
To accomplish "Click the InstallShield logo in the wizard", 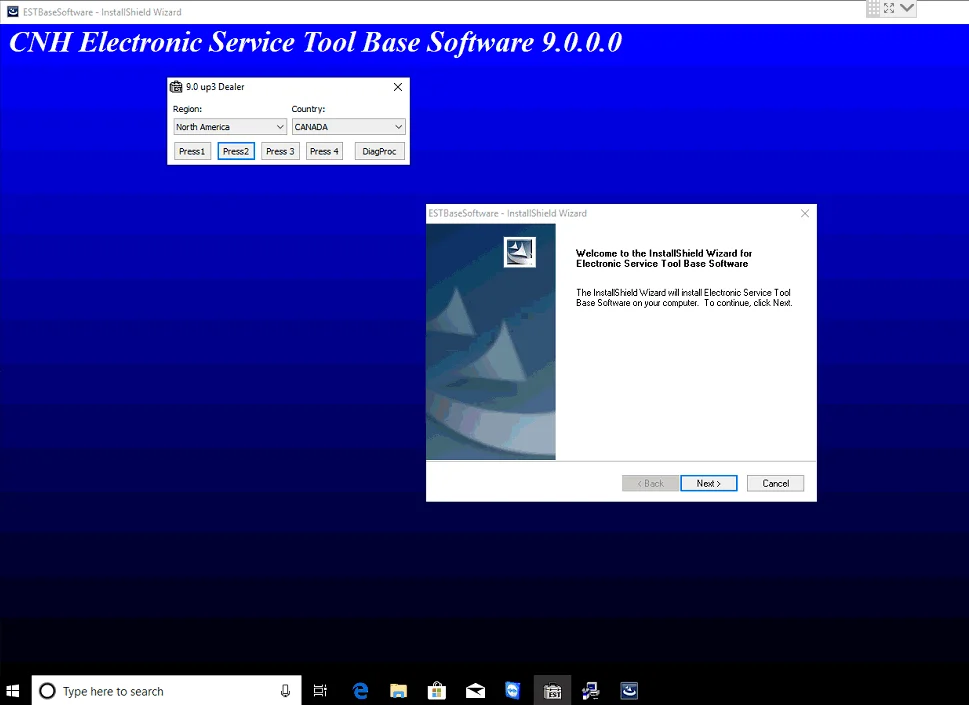I will [x=520, y=251].
